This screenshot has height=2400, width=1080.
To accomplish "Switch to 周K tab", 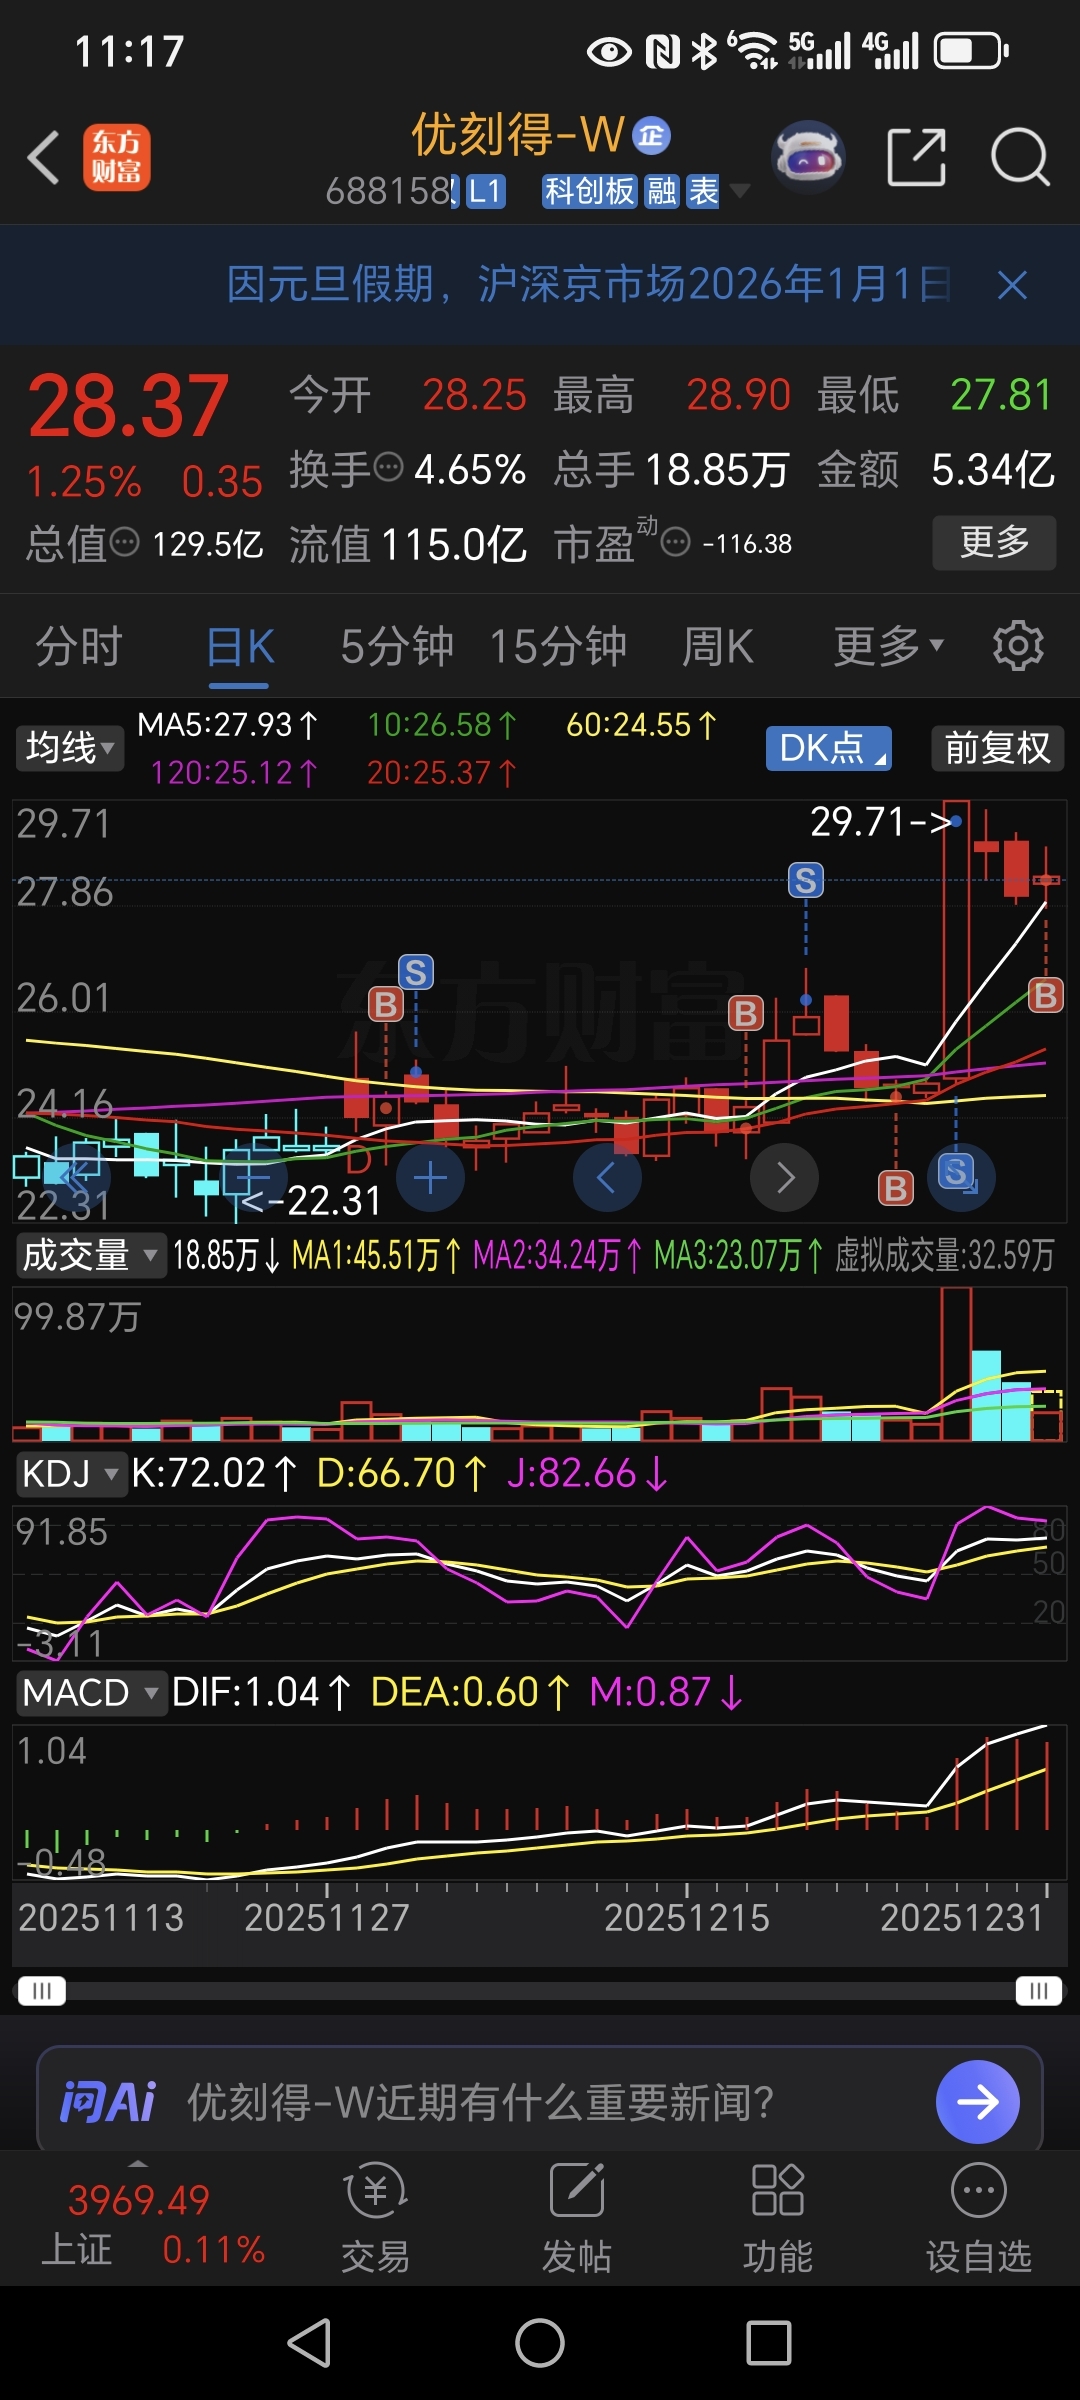I will click(x=717, y=646).
